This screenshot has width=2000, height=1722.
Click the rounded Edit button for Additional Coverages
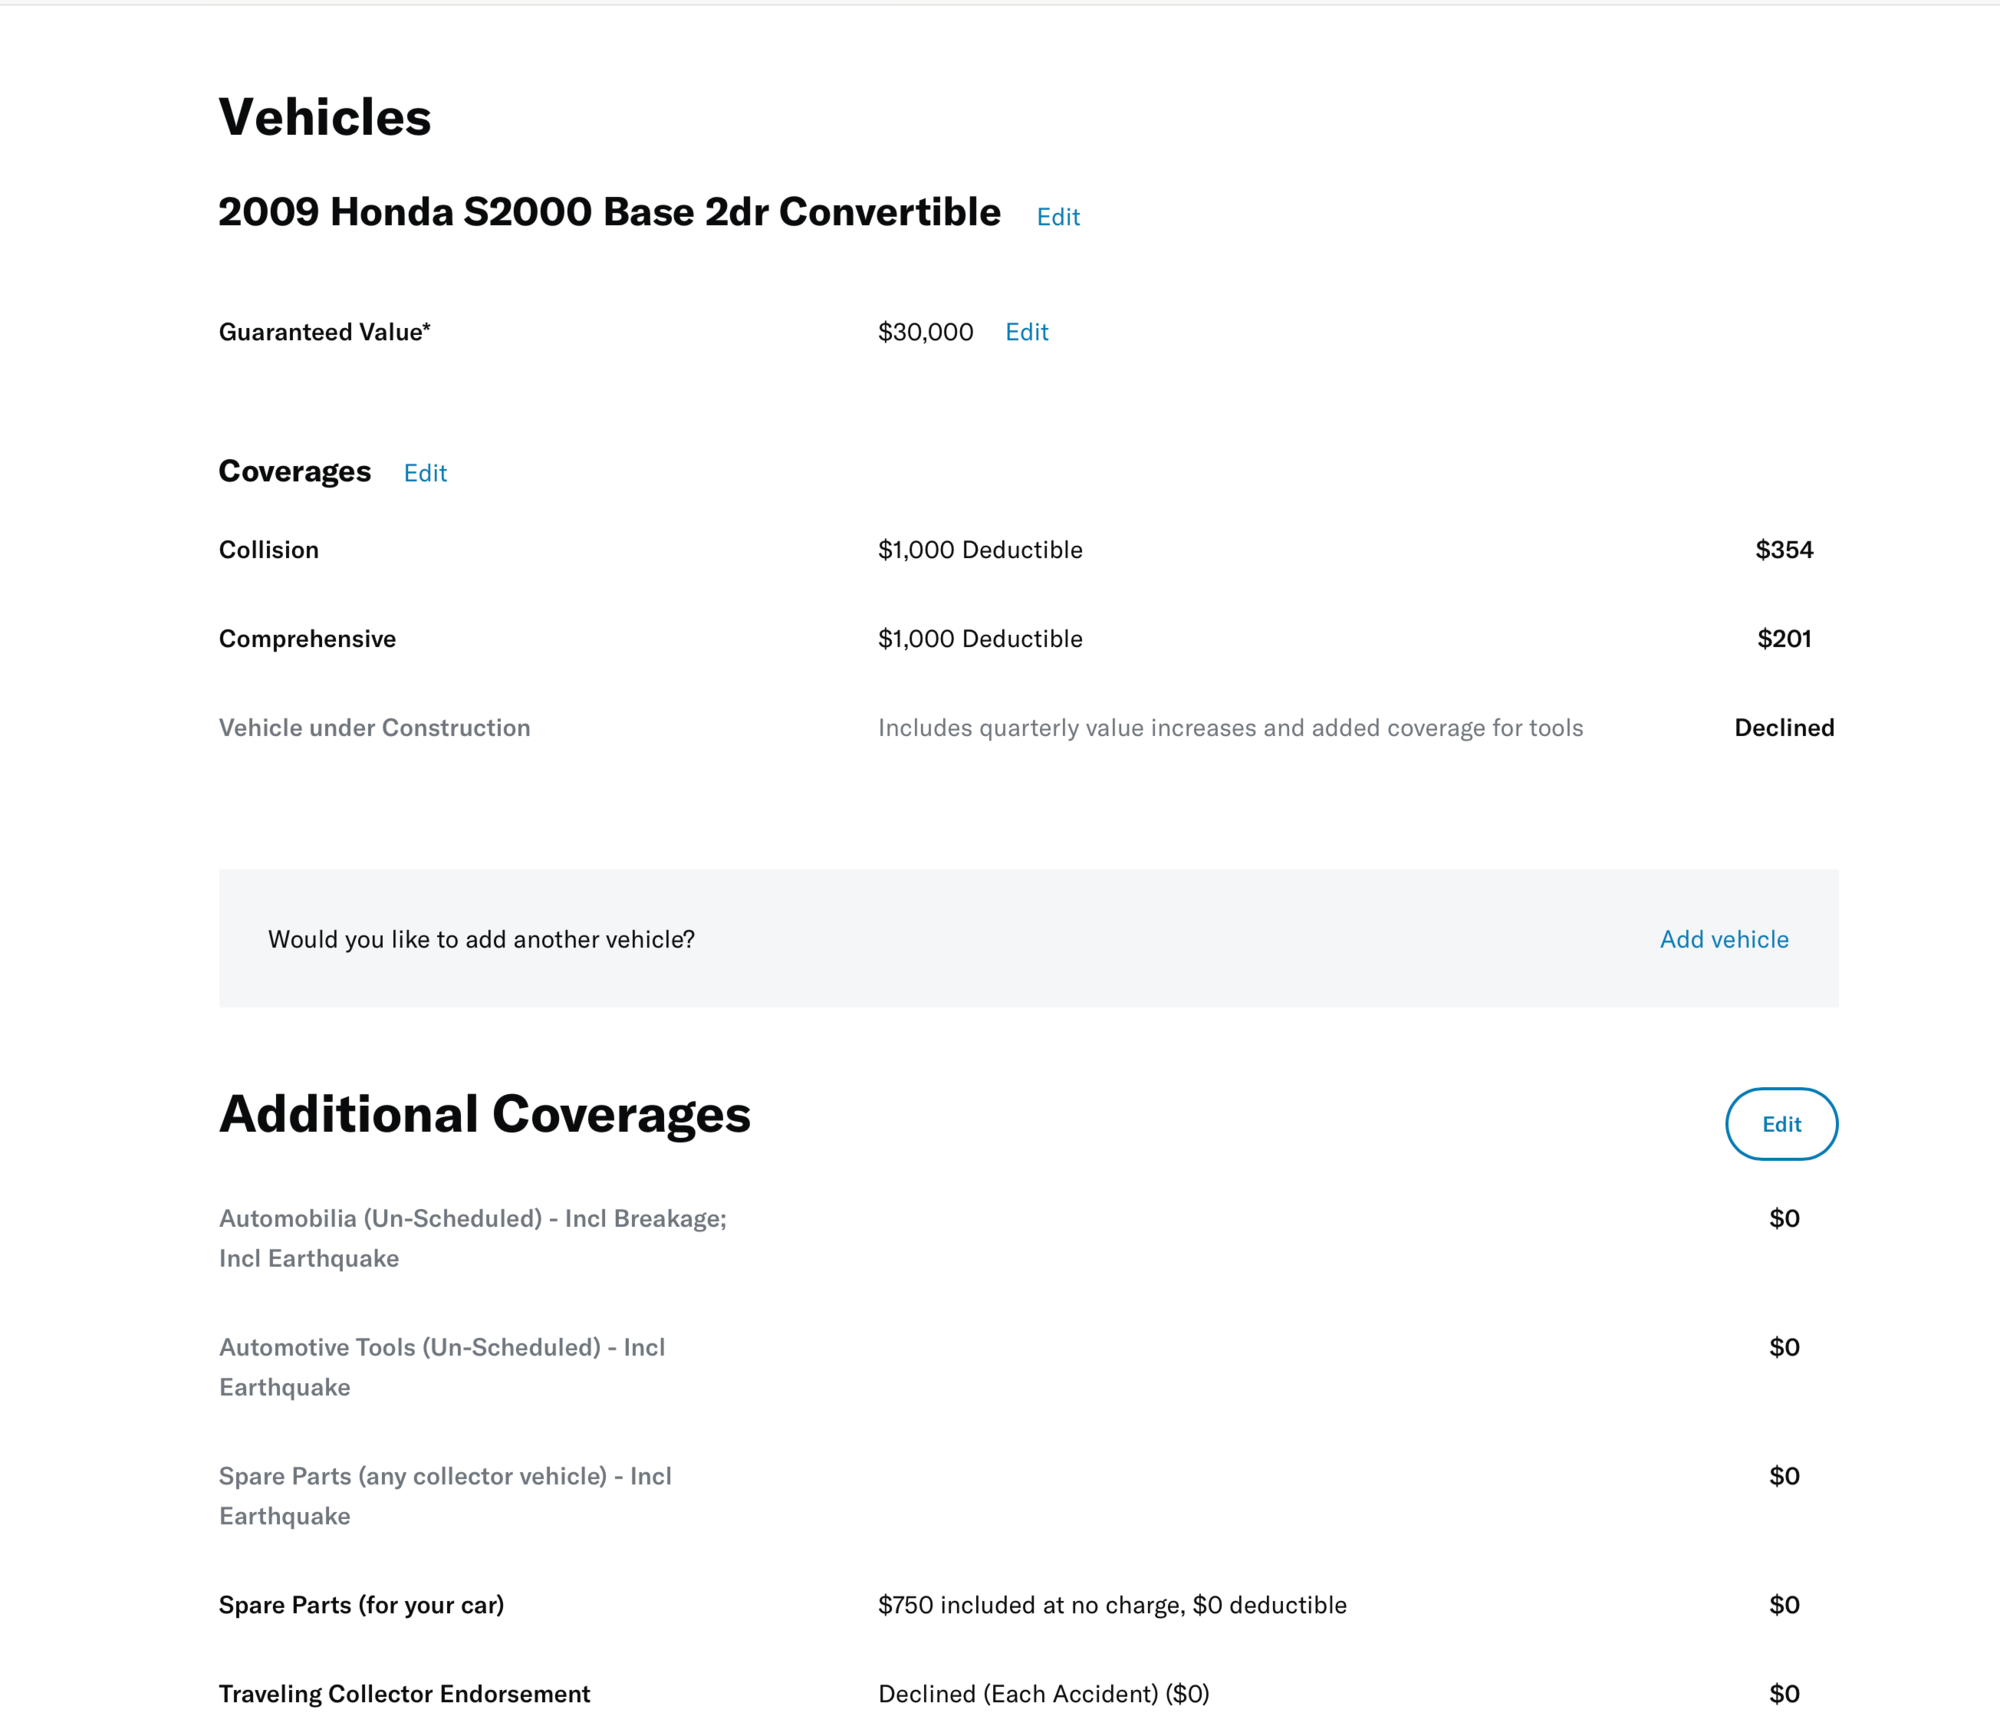pyautogui.click(x=1781, y=1124)
